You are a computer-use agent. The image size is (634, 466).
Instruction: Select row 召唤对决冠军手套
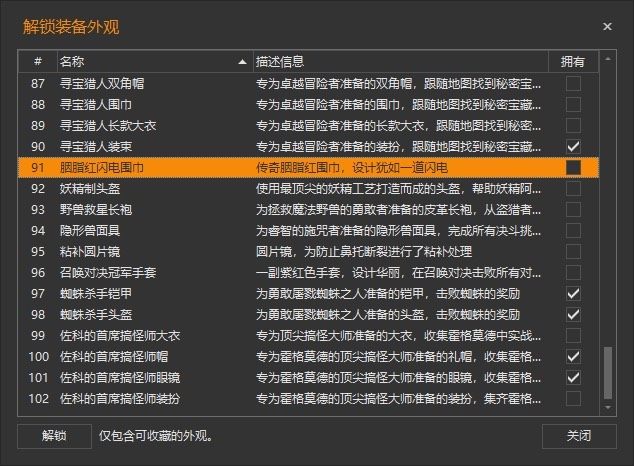coord(309,273)
